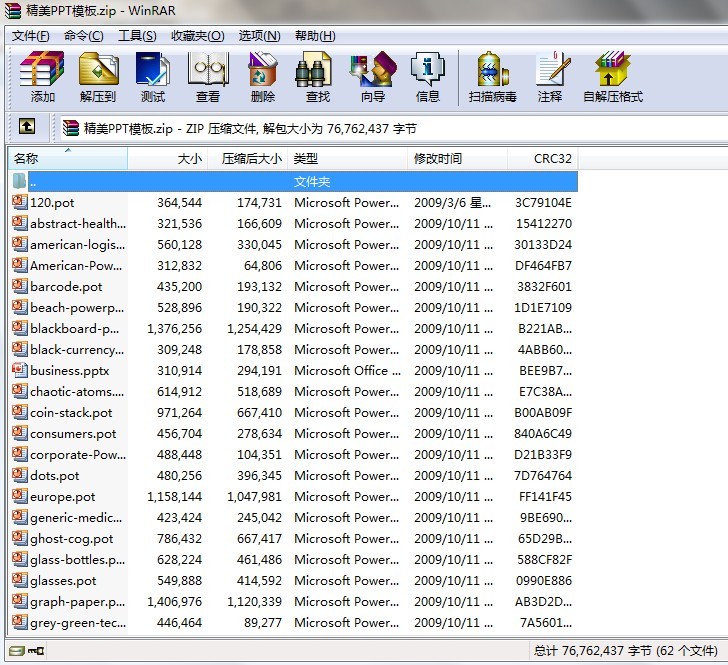Image resolution: width=728 pixels, height=665 pixels.
Task: Sort by the 大小 column header
Action: [168, 158]
